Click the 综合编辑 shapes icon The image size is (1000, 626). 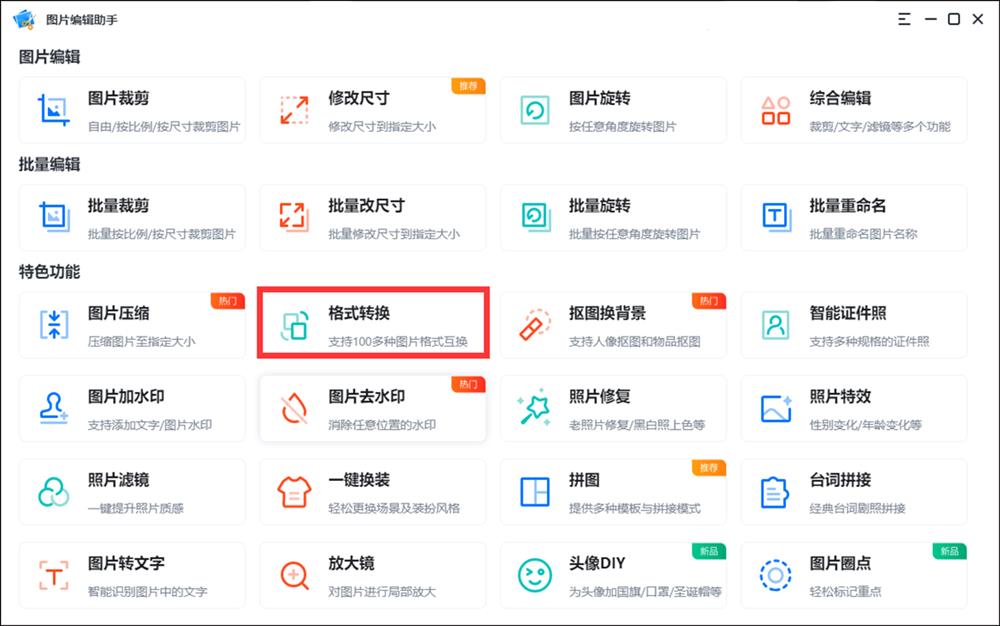776,109
